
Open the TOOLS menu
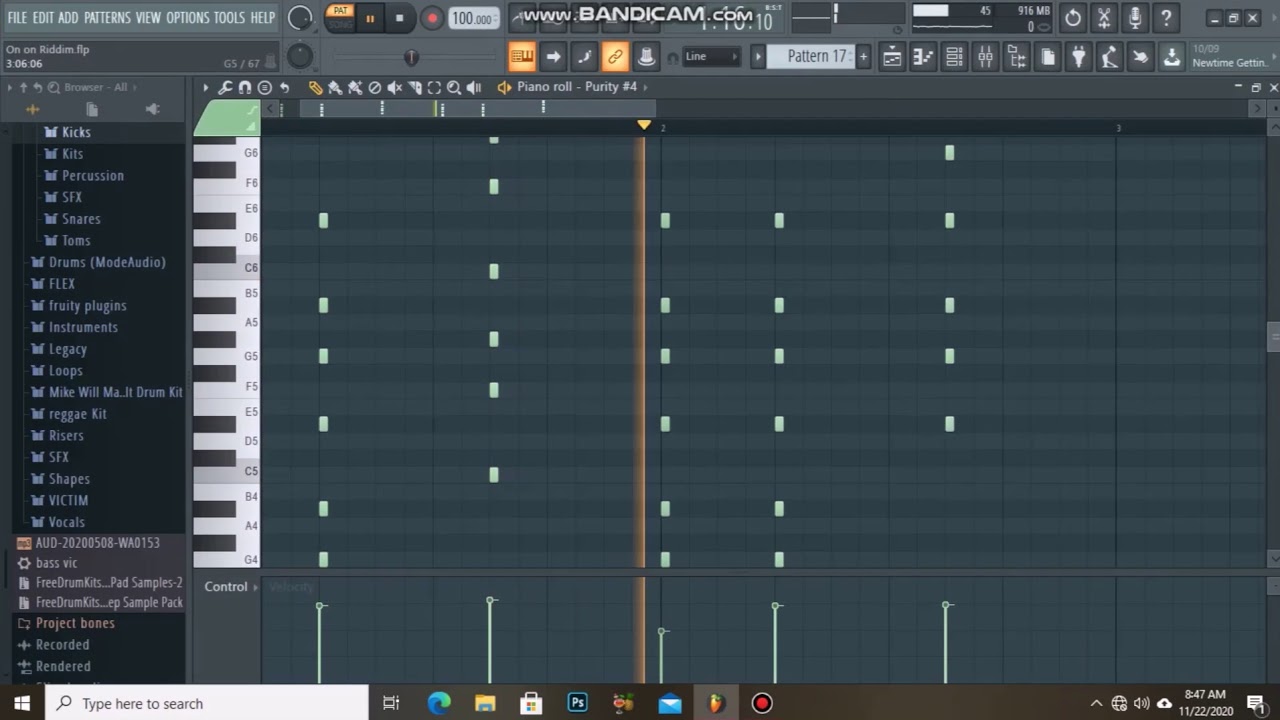point(229,18)
